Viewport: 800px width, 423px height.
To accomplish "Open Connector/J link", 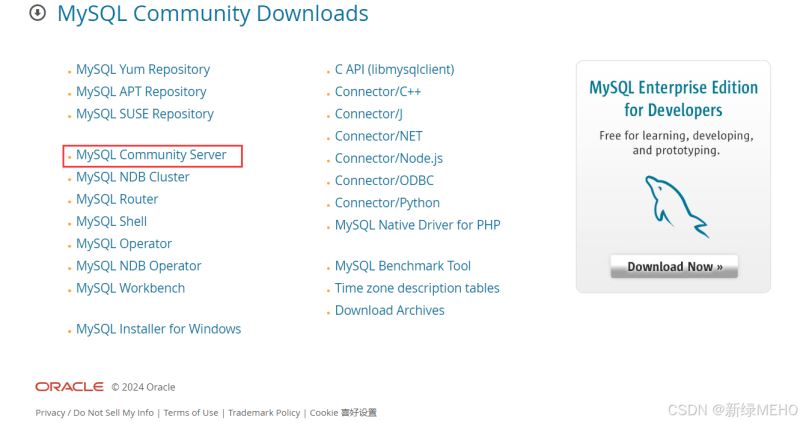I will pos(369,114).
